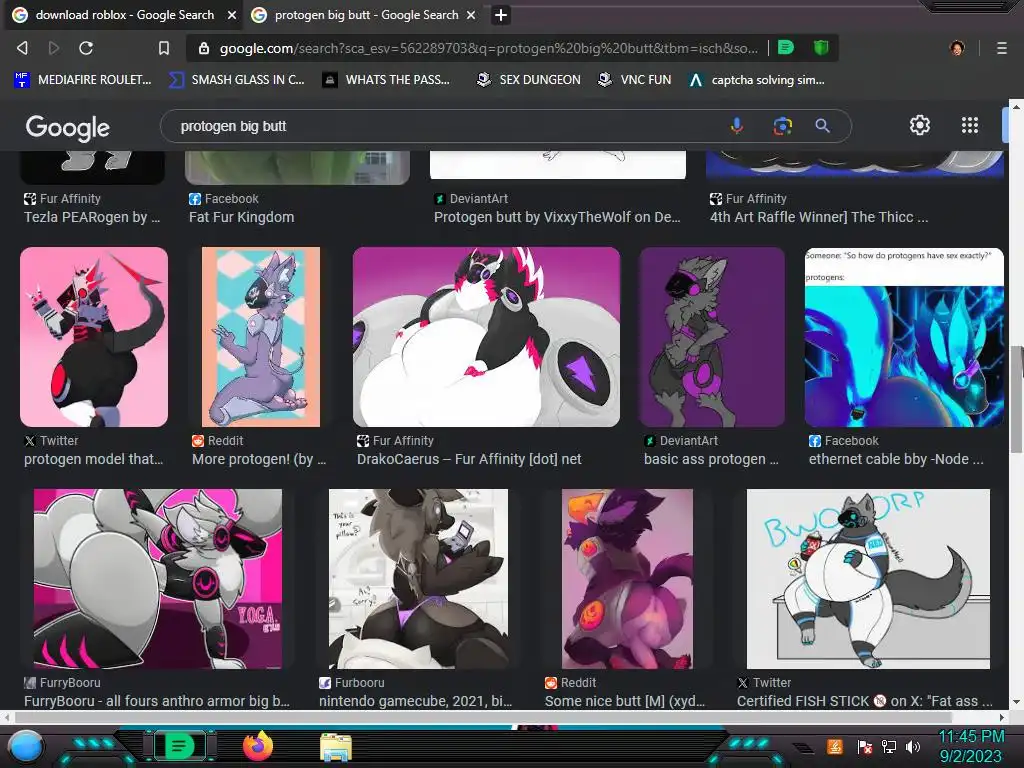The width and height of the screenshot is (1024, 768).
Task: Open the 'ethernet cable bby -Node ...' link
Action: (x=896, y=459)
